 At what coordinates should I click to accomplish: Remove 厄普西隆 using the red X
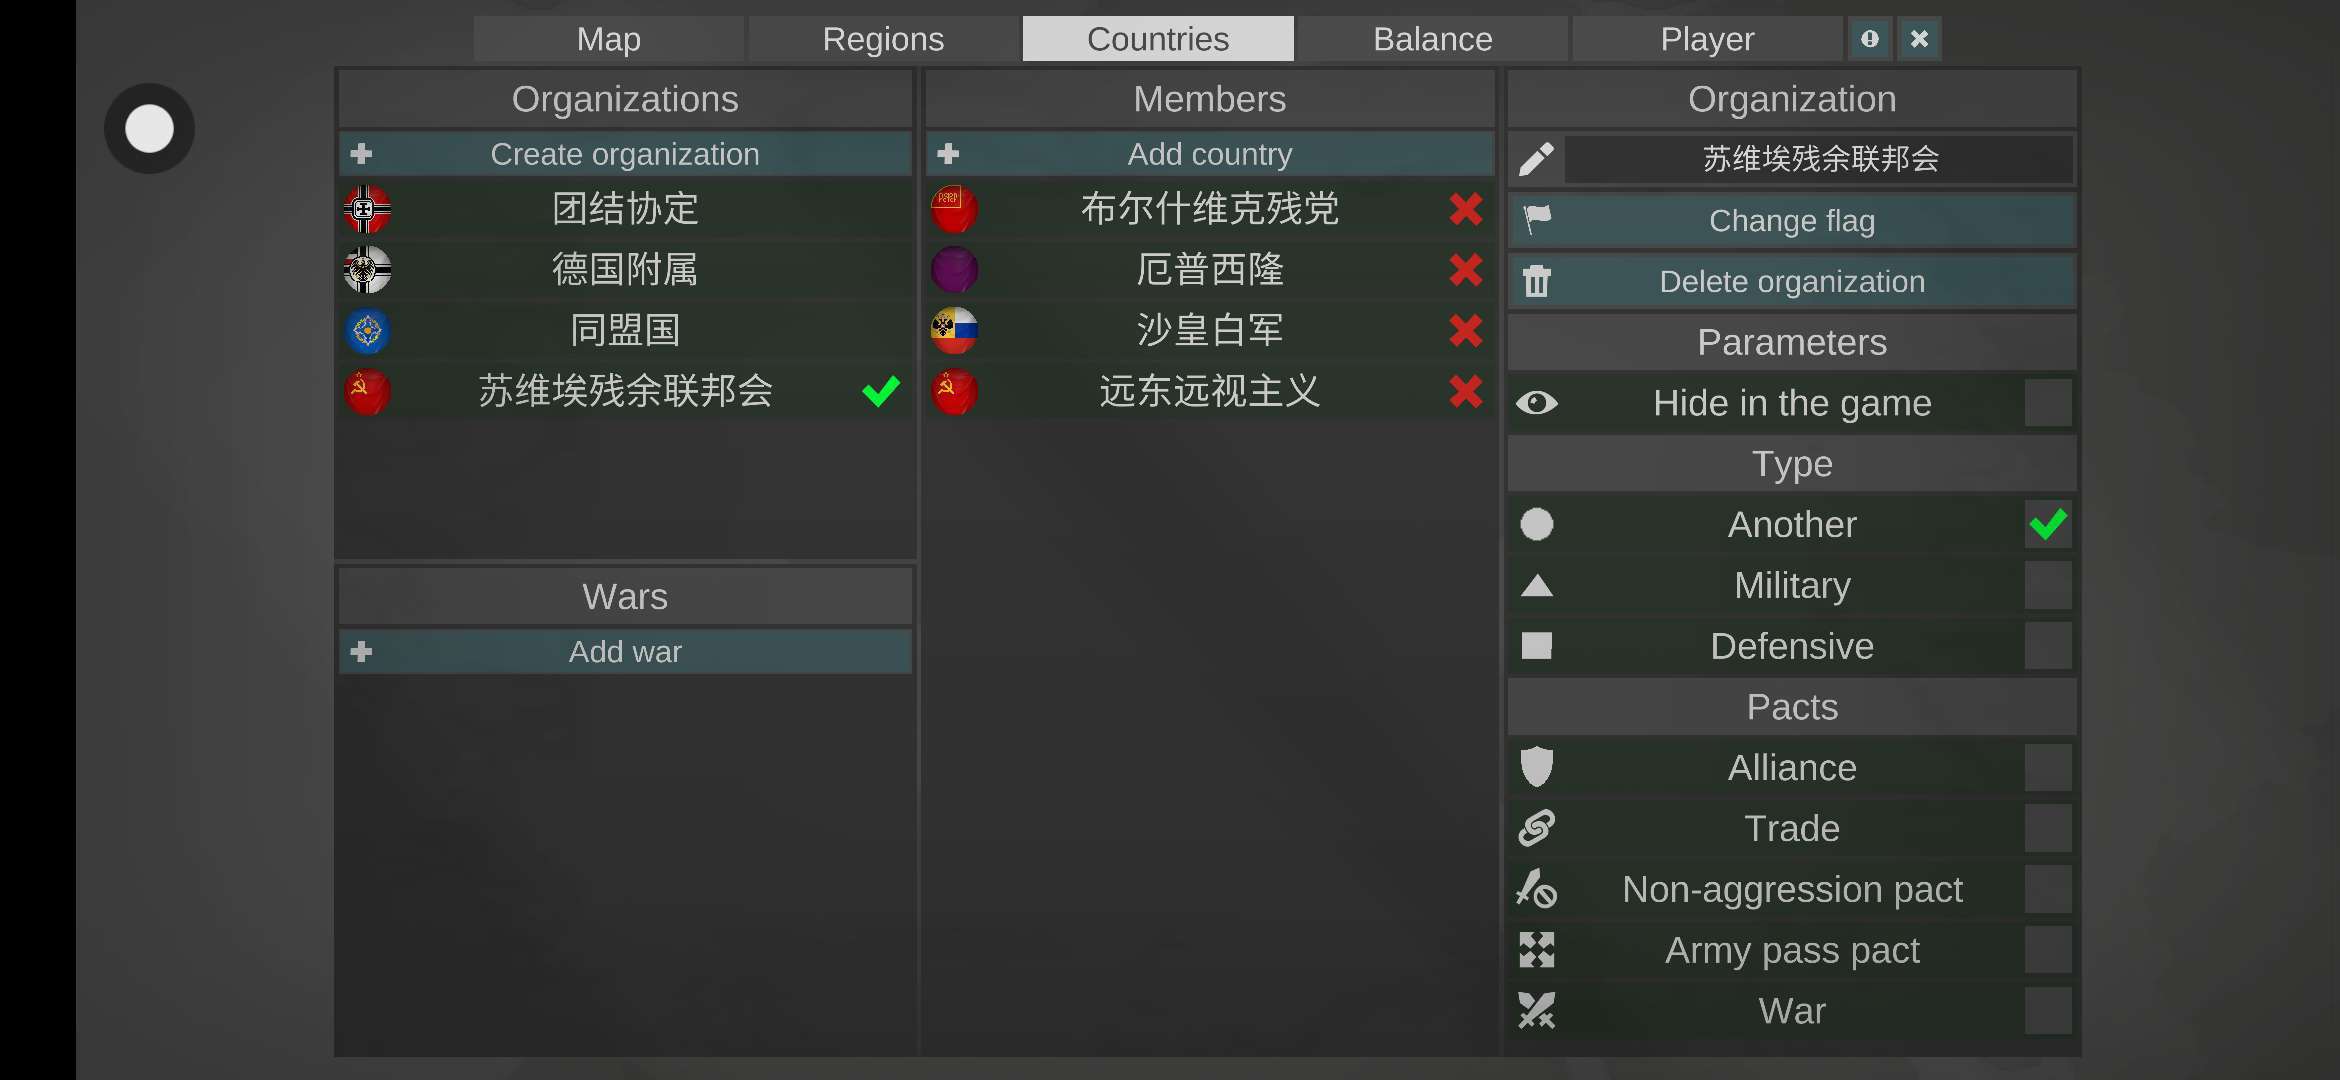tap(1465, 270)
